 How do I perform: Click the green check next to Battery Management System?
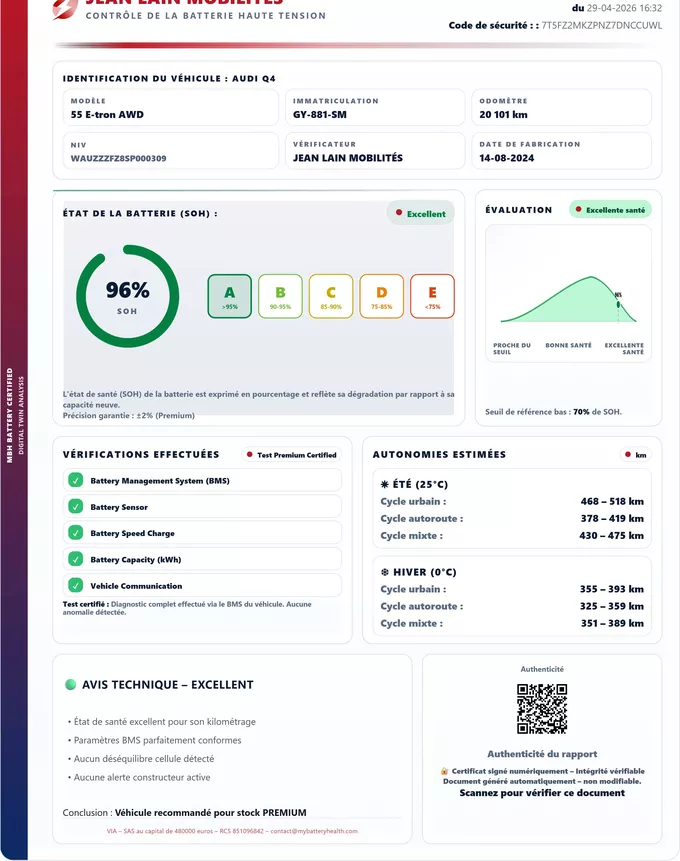click(x=76, y=480)
